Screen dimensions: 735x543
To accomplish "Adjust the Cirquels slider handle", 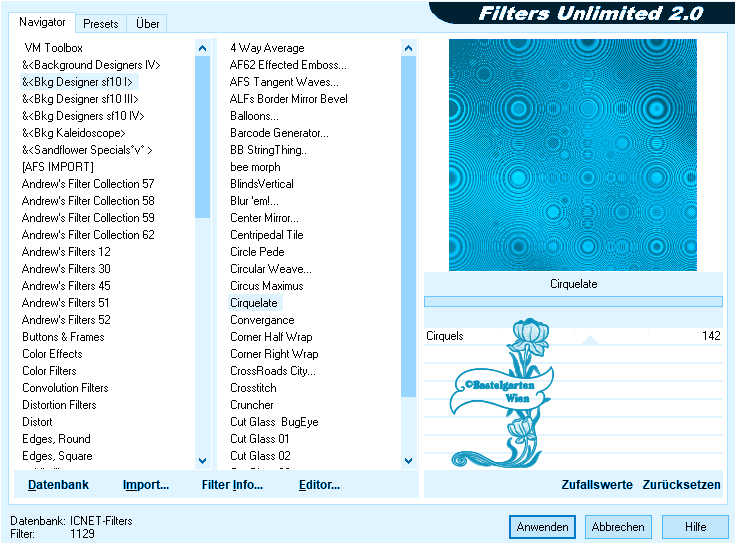I will (x=591, y=340).
